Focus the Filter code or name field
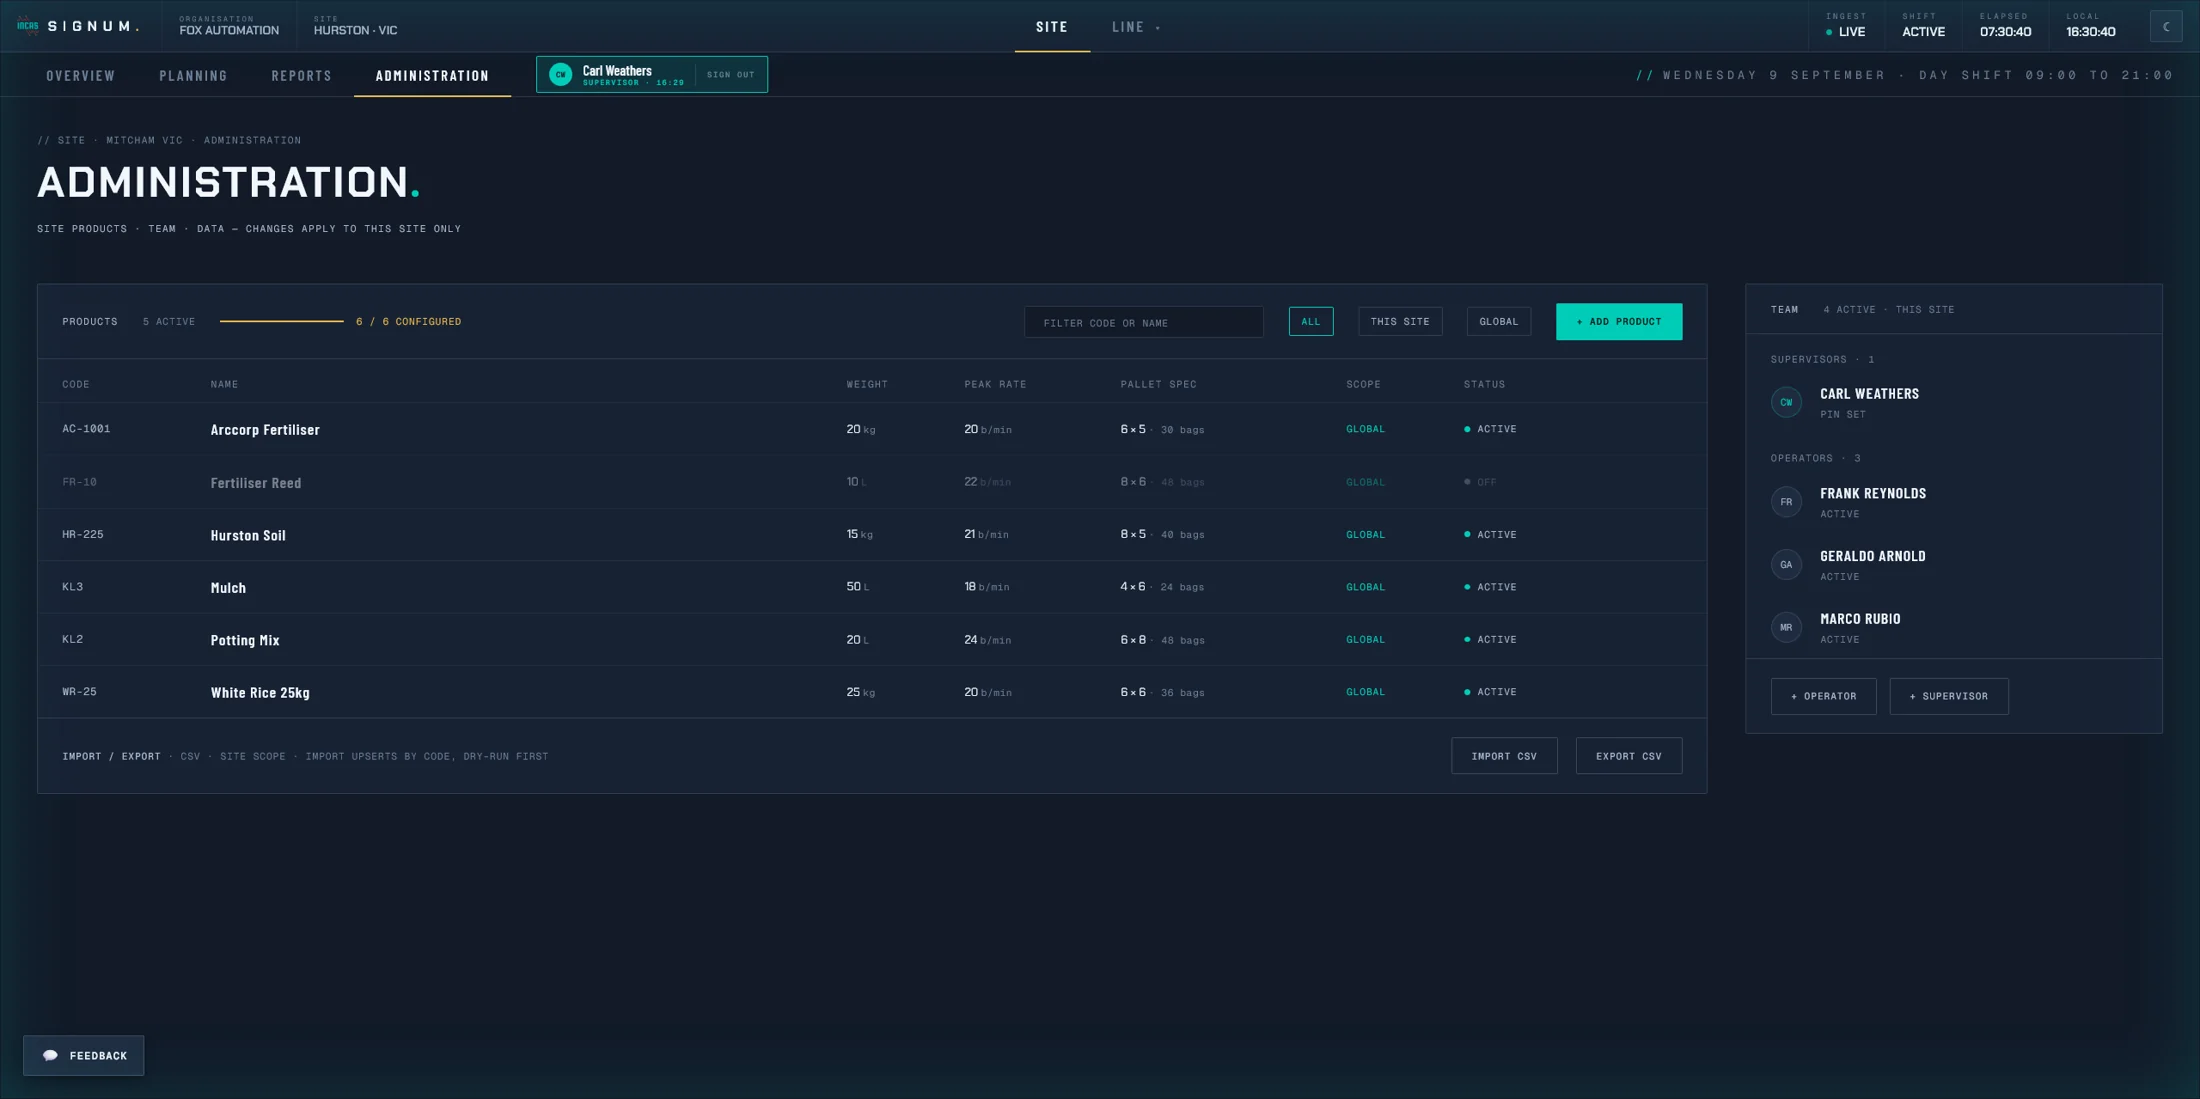 coord(1143,322)
